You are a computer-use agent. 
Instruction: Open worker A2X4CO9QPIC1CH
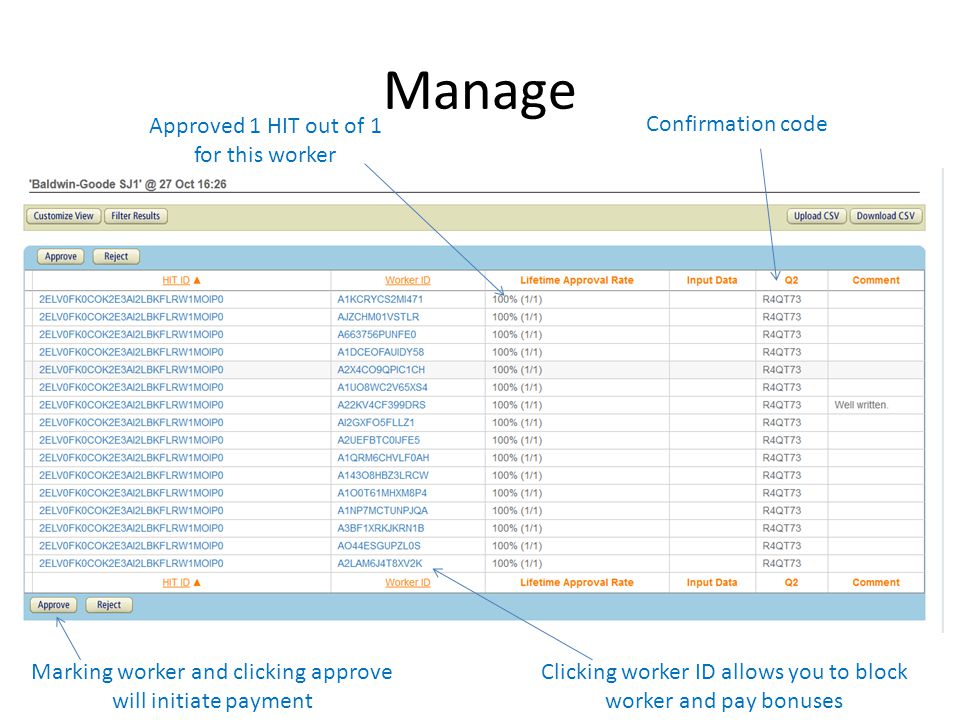coord(381,370)
